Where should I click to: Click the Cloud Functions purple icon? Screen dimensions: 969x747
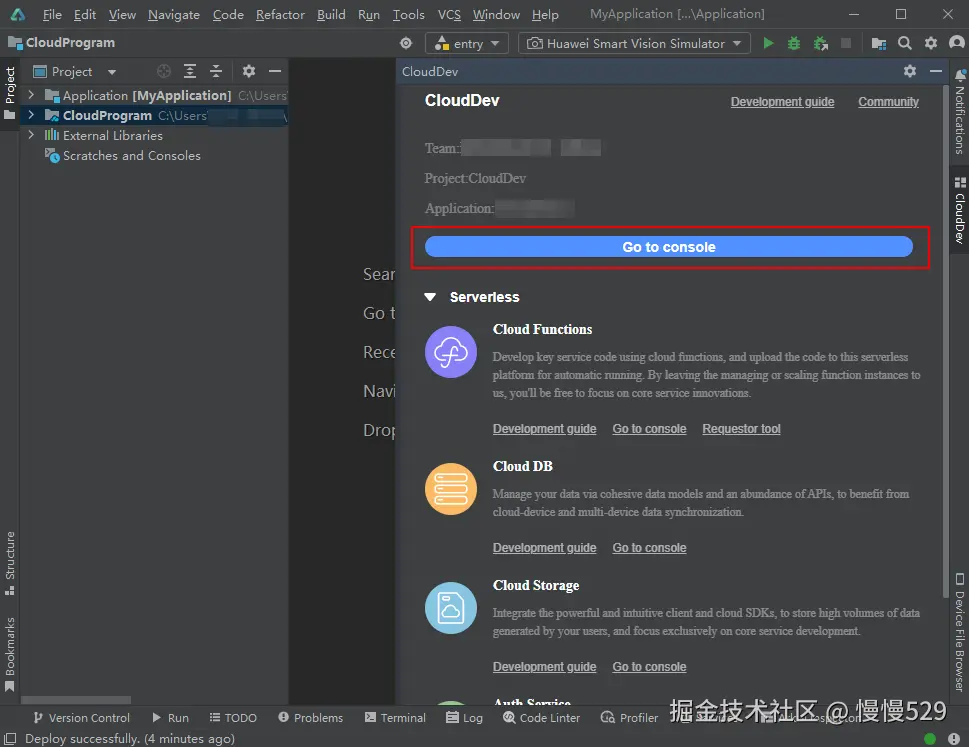[x=451, y=352]
